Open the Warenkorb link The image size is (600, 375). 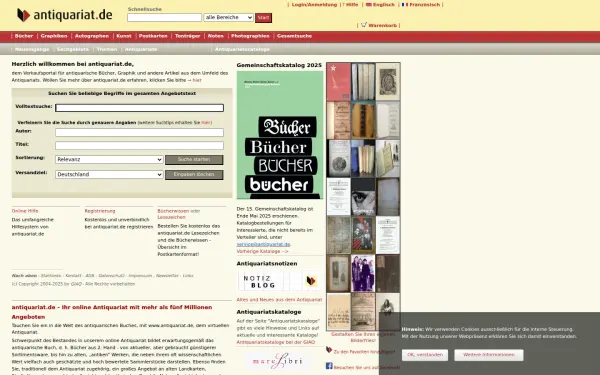[383, 25]
